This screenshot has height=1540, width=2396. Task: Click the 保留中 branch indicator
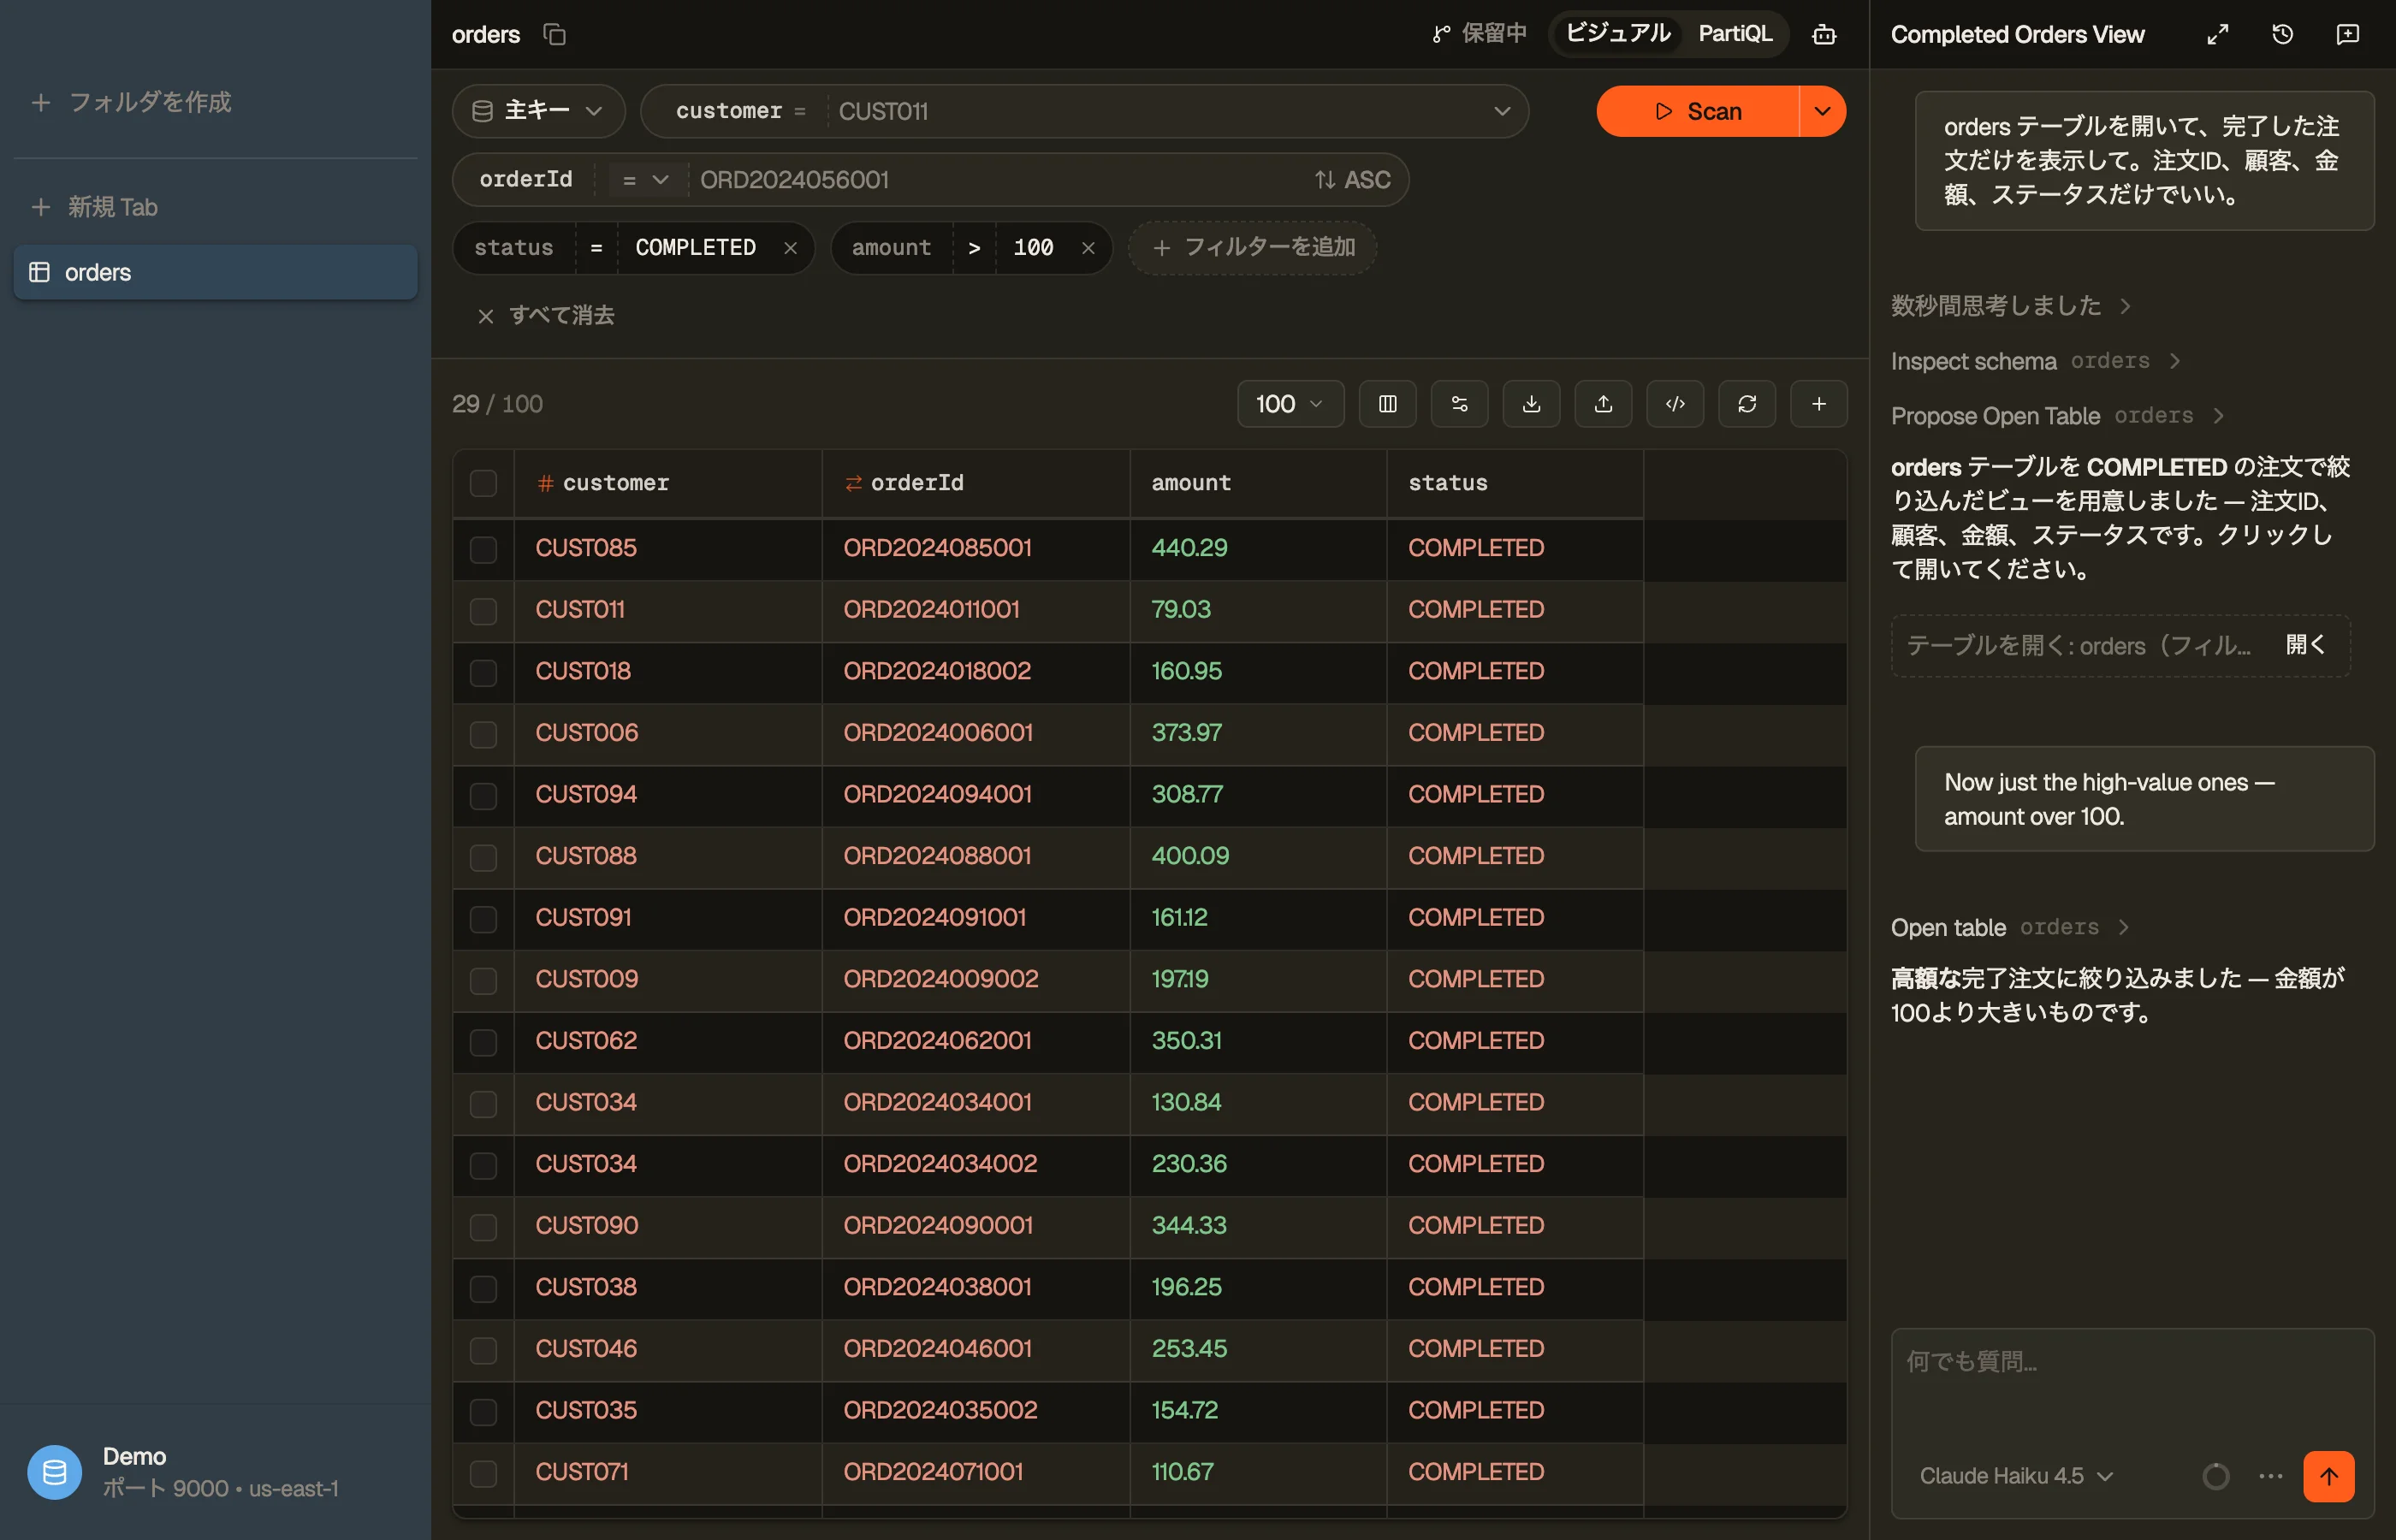click(1479, 34)
